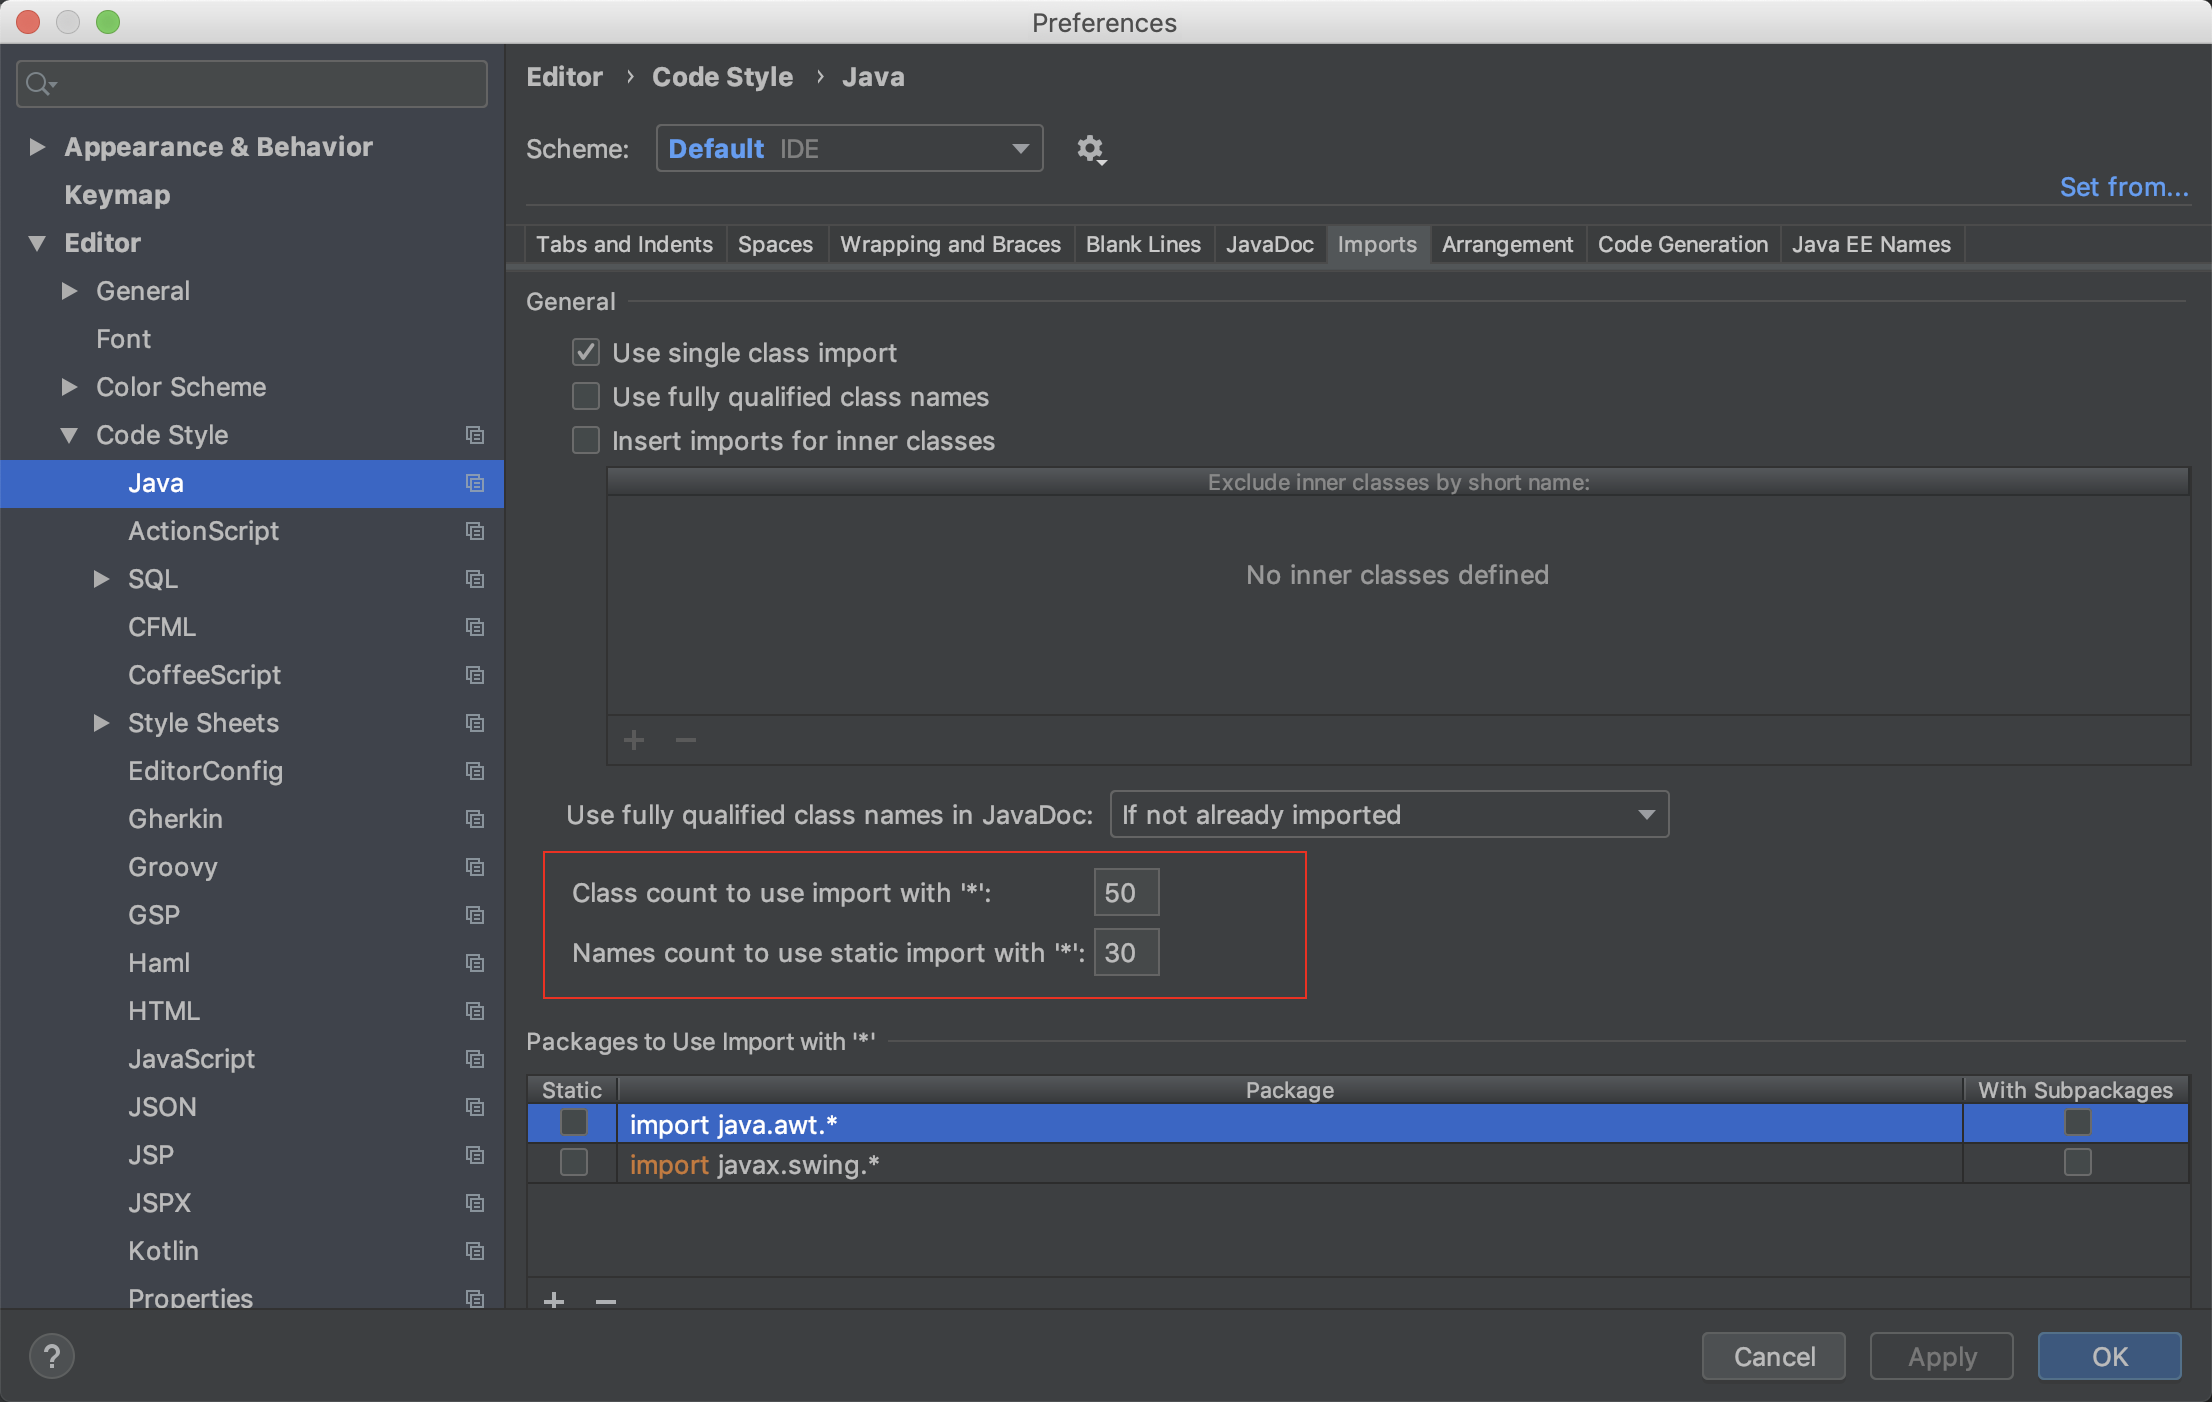Uncheck Use single class import
Viewport: 2212px width, 1402px height.
[x=586, y=353]
